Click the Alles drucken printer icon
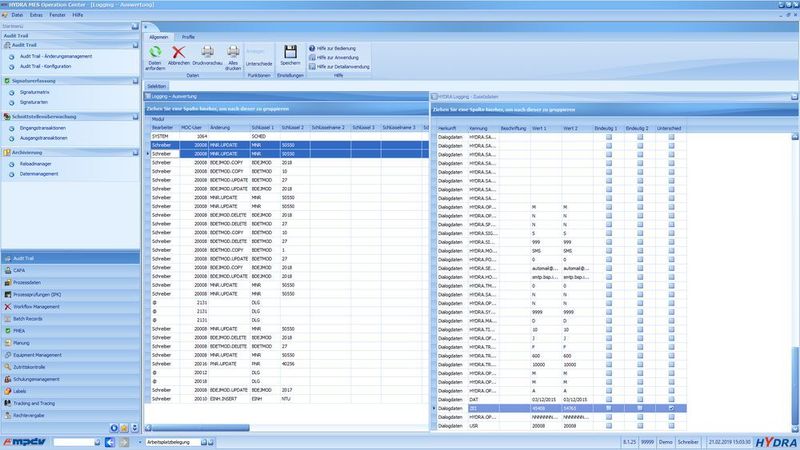The image size is (800, 450). [233, 51]
